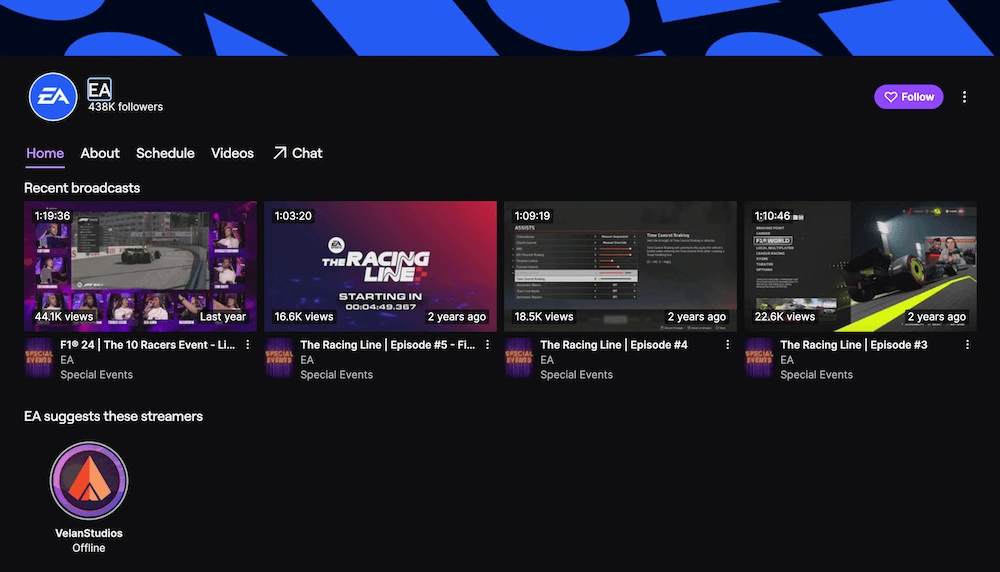Open the Schedule tab
1000x572 pixels.
(165, 153)
